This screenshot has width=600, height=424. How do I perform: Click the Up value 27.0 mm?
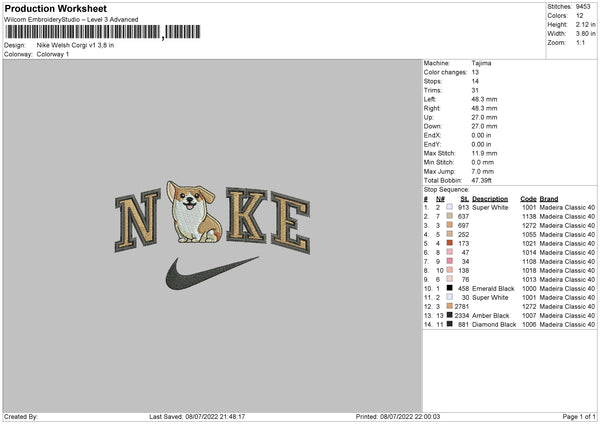point(484,117)
